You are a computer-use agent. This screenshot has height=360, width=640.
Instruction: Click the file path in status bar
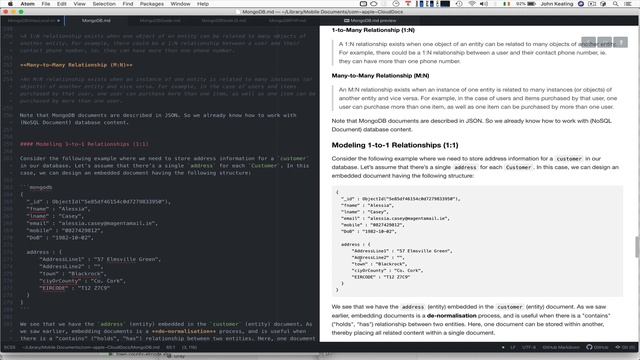91,347
